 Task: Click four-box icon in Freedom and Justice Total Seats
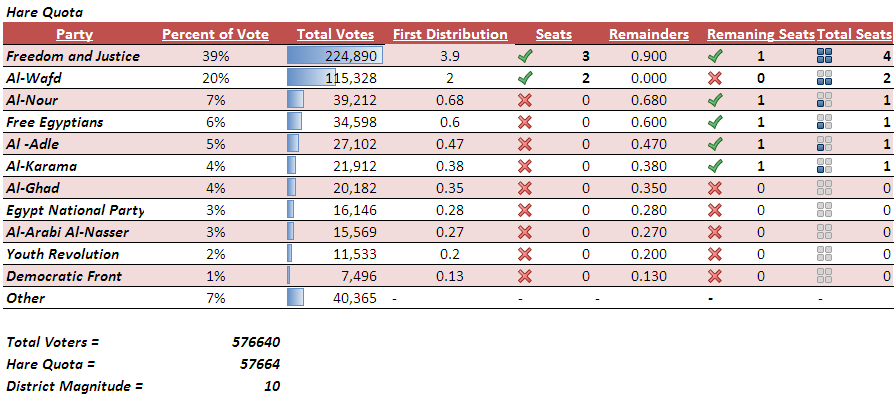click(825, 56)
